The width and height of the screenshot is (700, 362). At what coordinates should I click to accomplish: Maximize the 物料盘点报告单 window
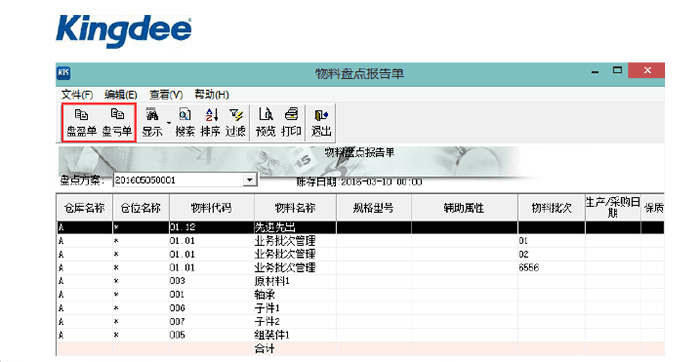pyautogui.click(x=617, y=71)
